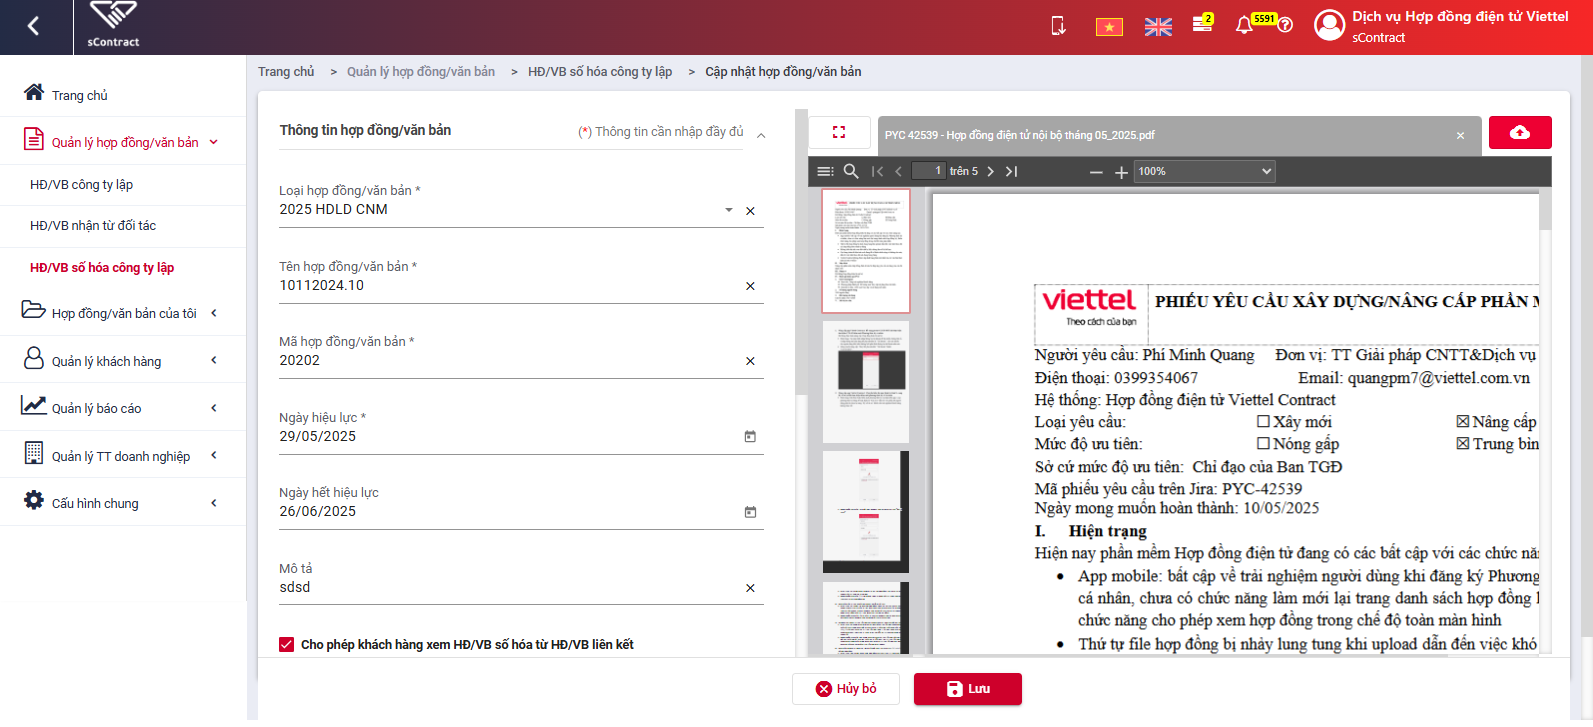
Task: Open the 100% zoom level dropdown
Action: tap(1205, 171)
